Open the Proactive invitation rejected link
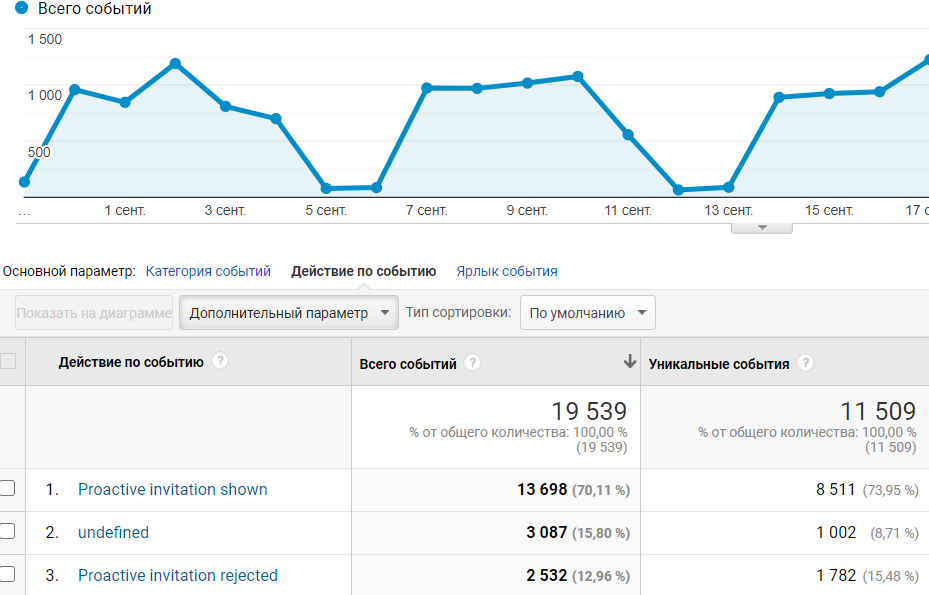Viewport: 929px width, 595px height. pos(178,576)
